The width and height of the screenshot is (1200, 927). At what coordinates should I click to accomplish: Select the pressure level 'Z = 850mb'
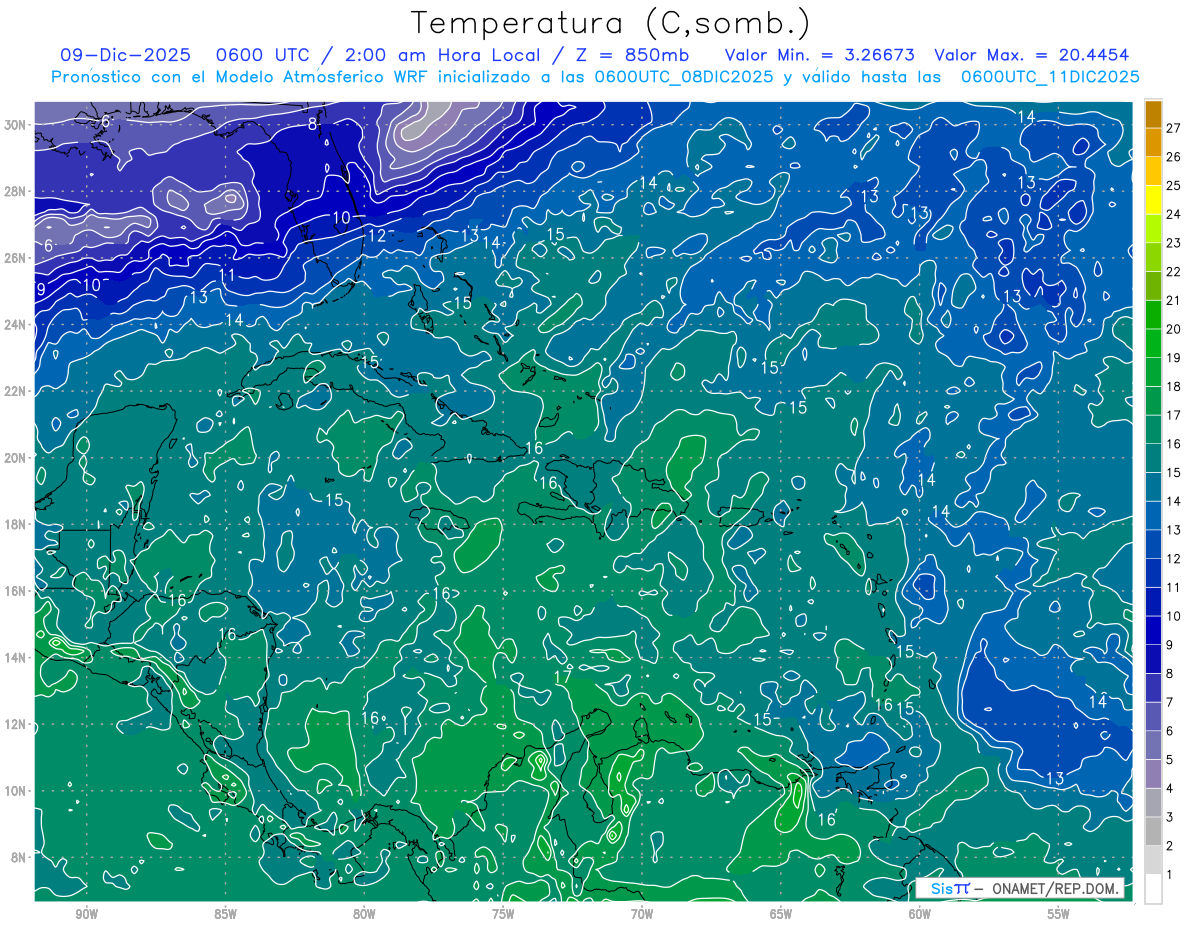[x=627, y=55]
